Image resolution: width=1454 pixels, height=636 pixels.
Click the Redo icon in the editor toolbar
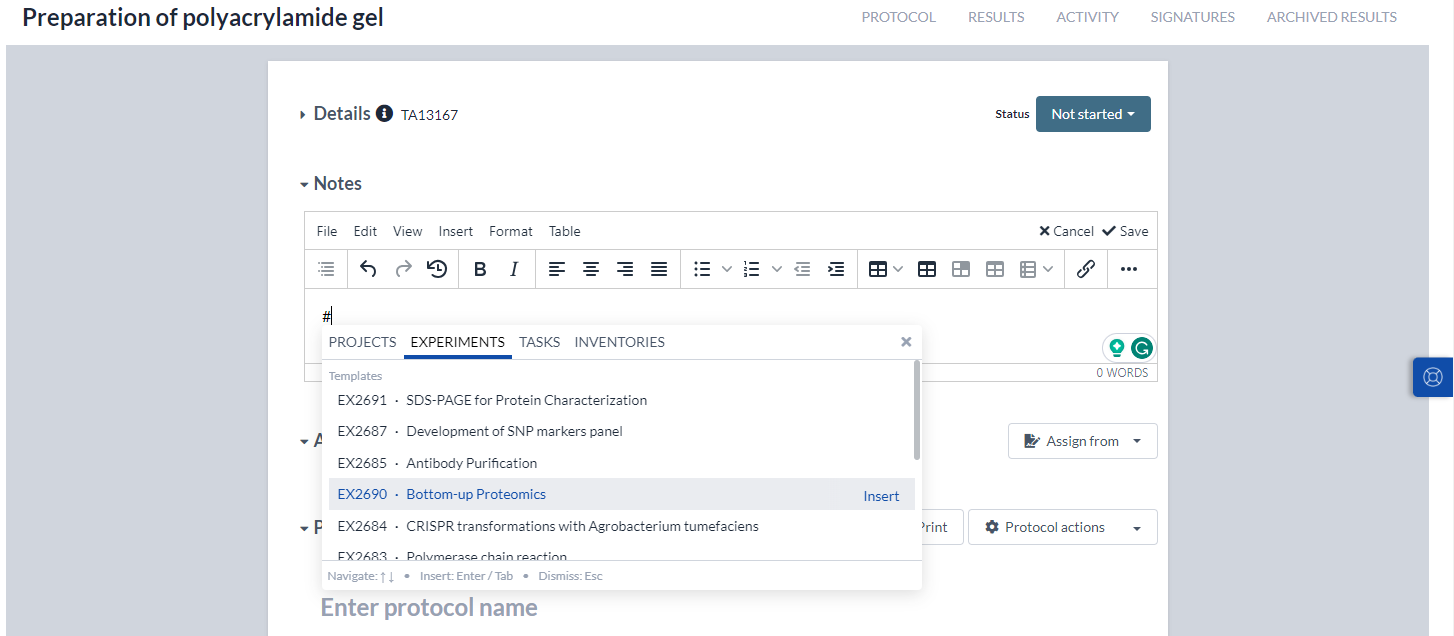402,269
